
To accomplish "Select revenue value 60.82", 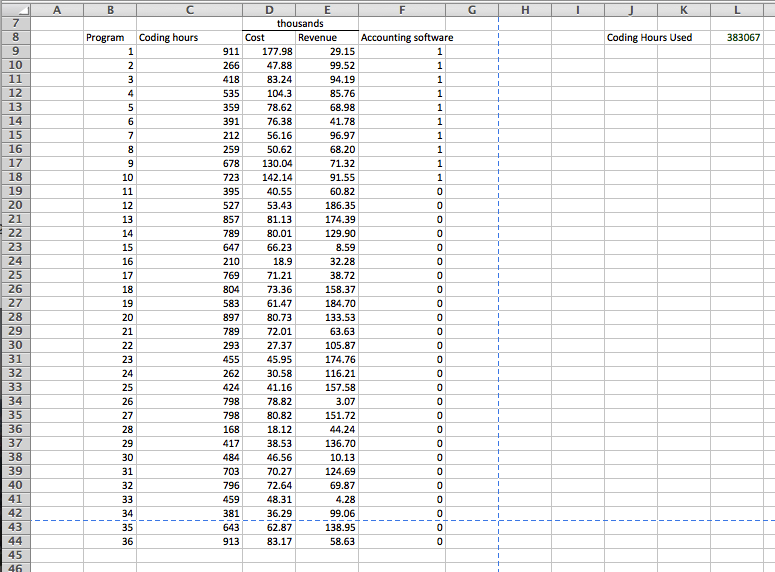I will (x=327, y=191).
